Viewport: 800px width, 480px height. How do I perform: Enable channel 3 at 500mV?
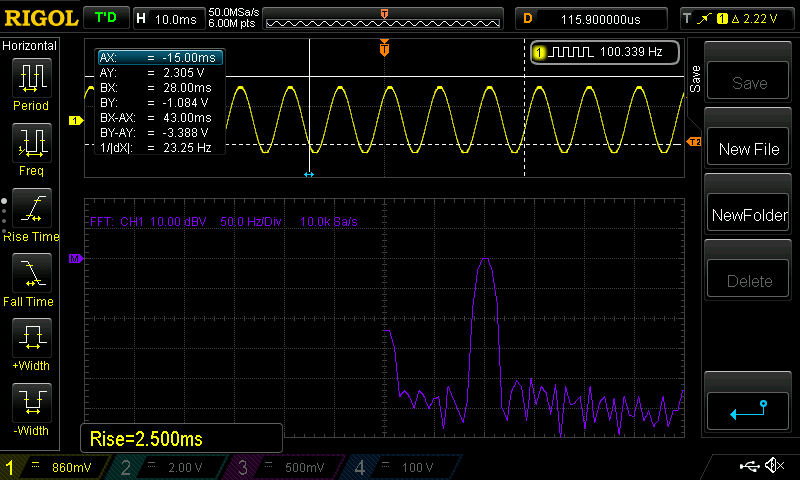pos(287,467)
